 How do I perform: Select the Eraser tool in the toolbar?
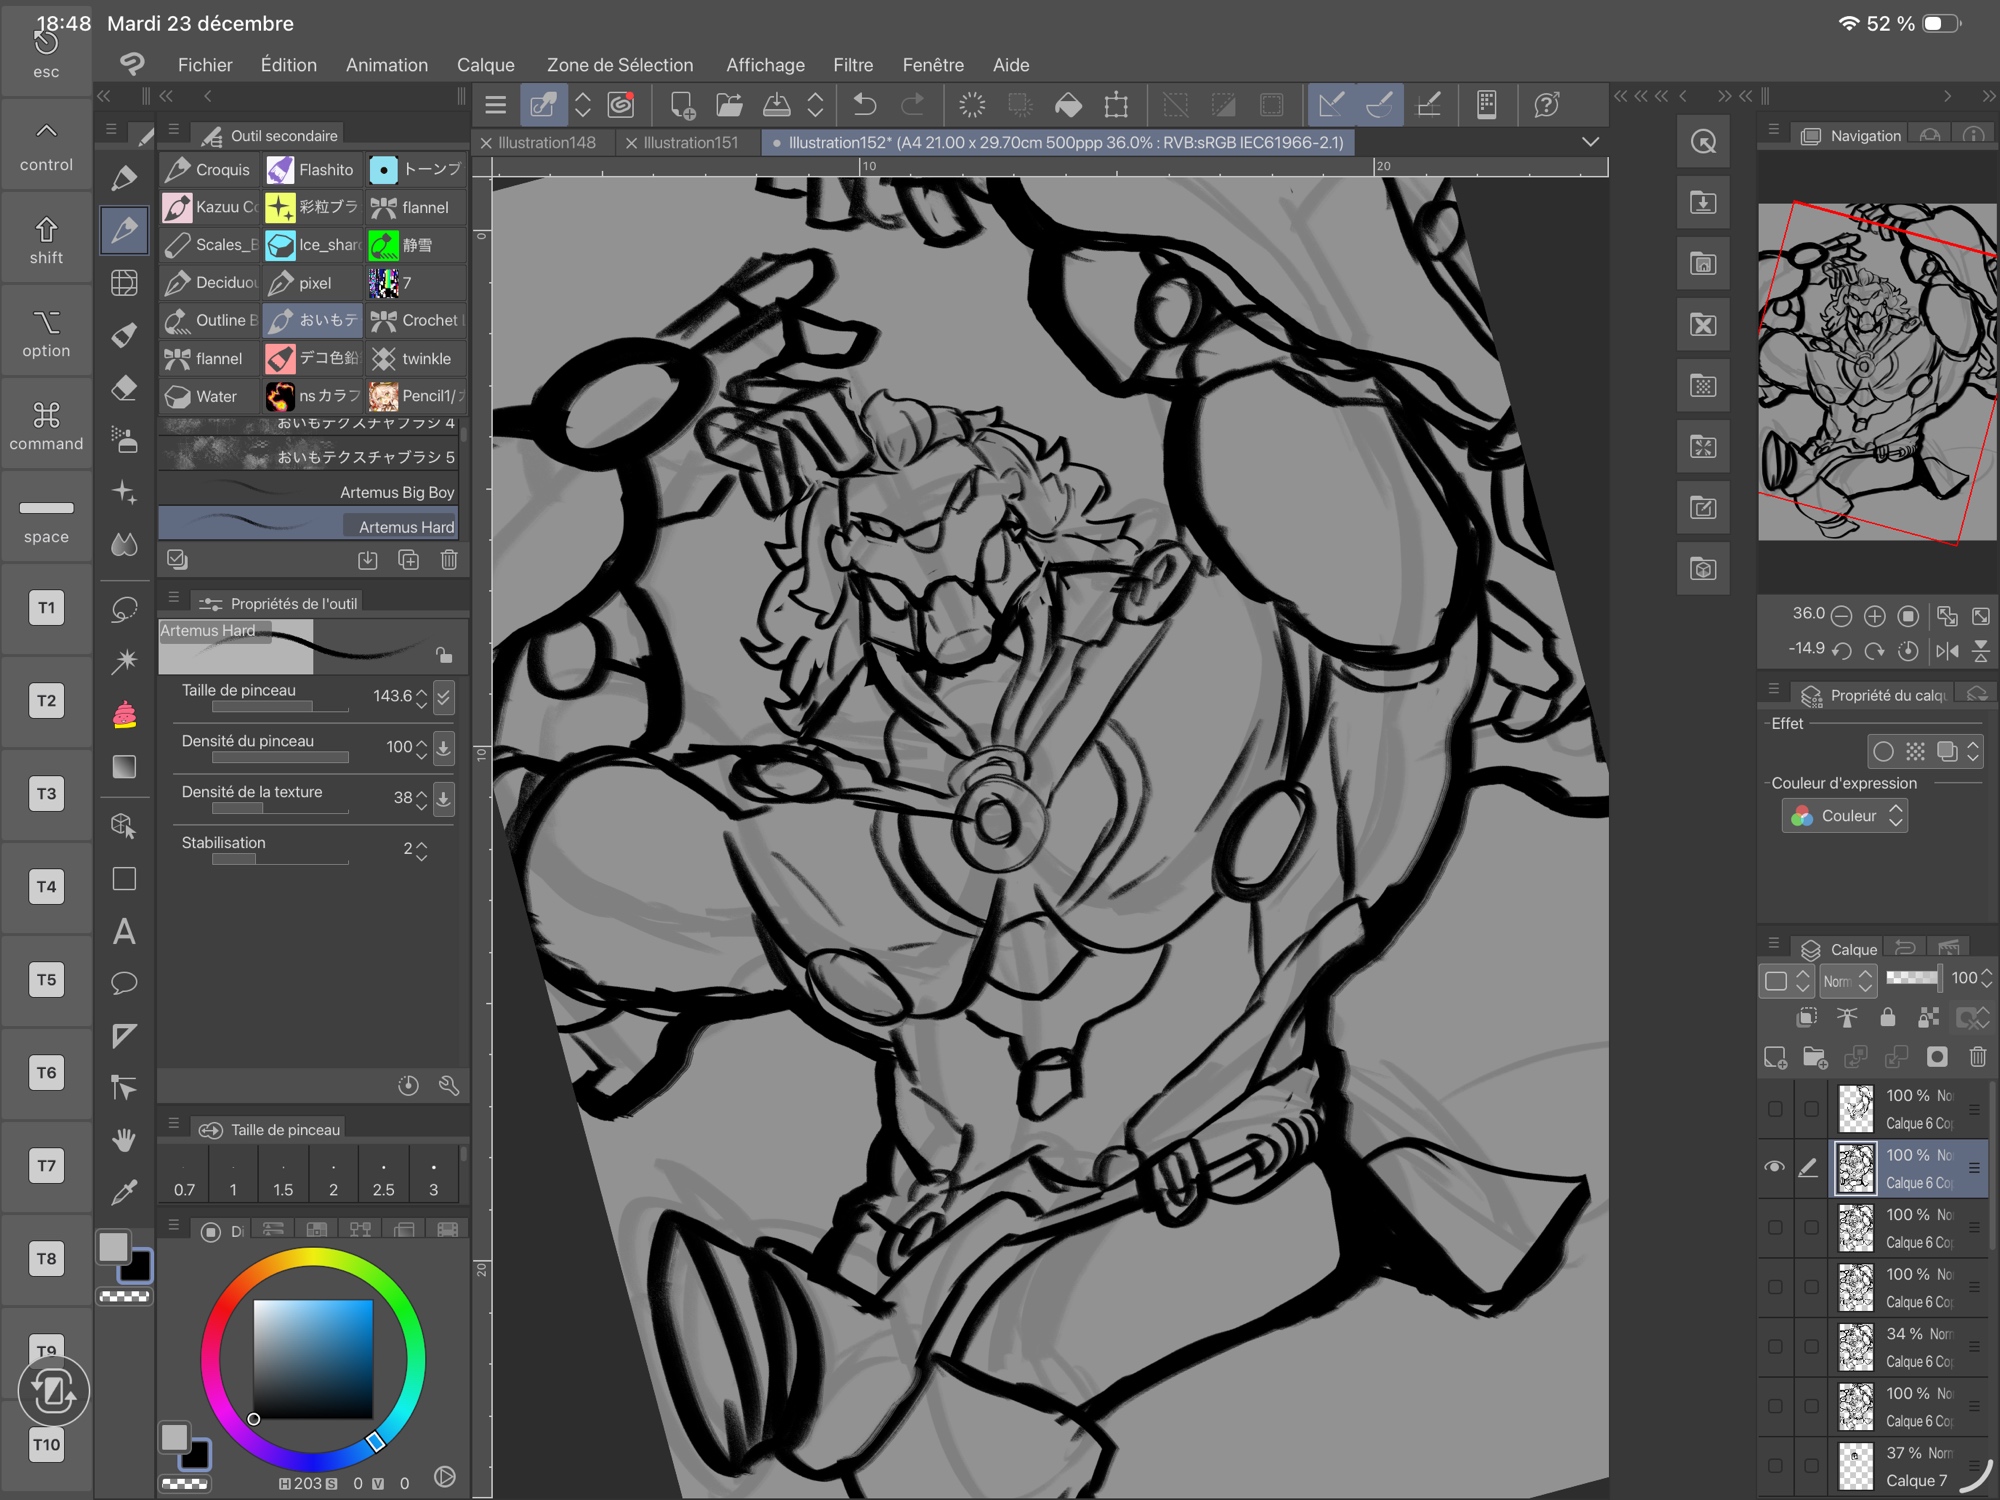pyautogui.click(x=124, y=387)
